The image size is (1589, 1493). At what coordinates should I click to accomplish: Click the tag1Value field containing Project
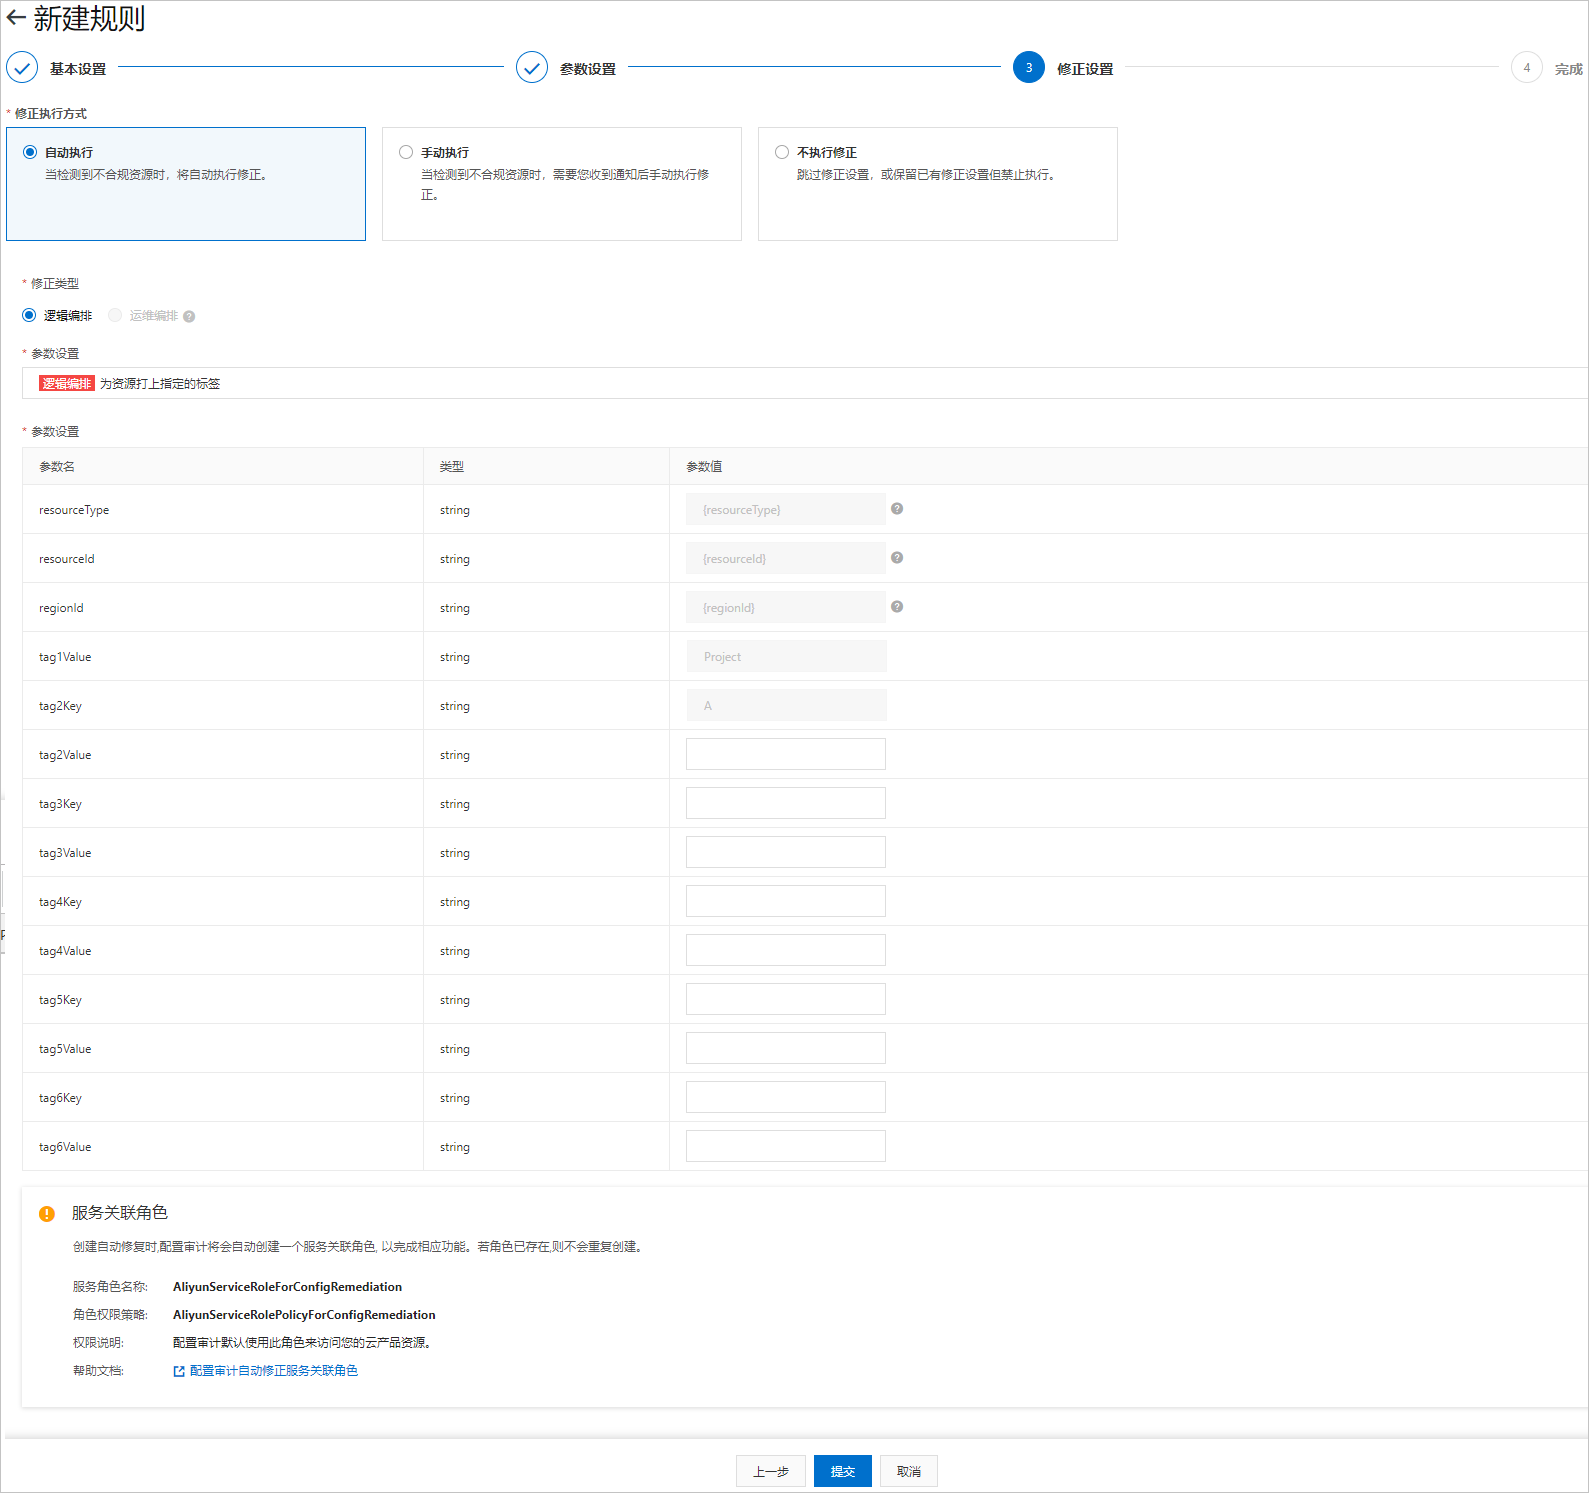click(786, 656)
